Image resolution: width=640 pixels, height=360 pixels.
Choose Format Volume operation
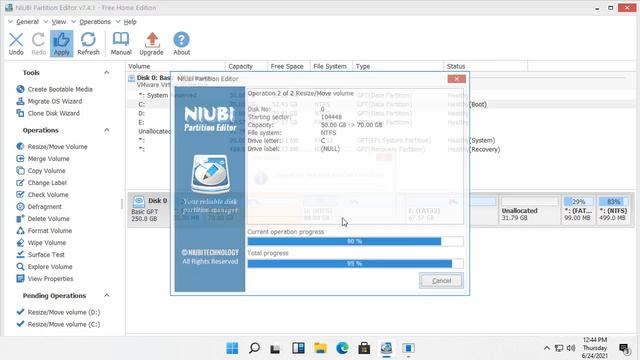point(44,231)
